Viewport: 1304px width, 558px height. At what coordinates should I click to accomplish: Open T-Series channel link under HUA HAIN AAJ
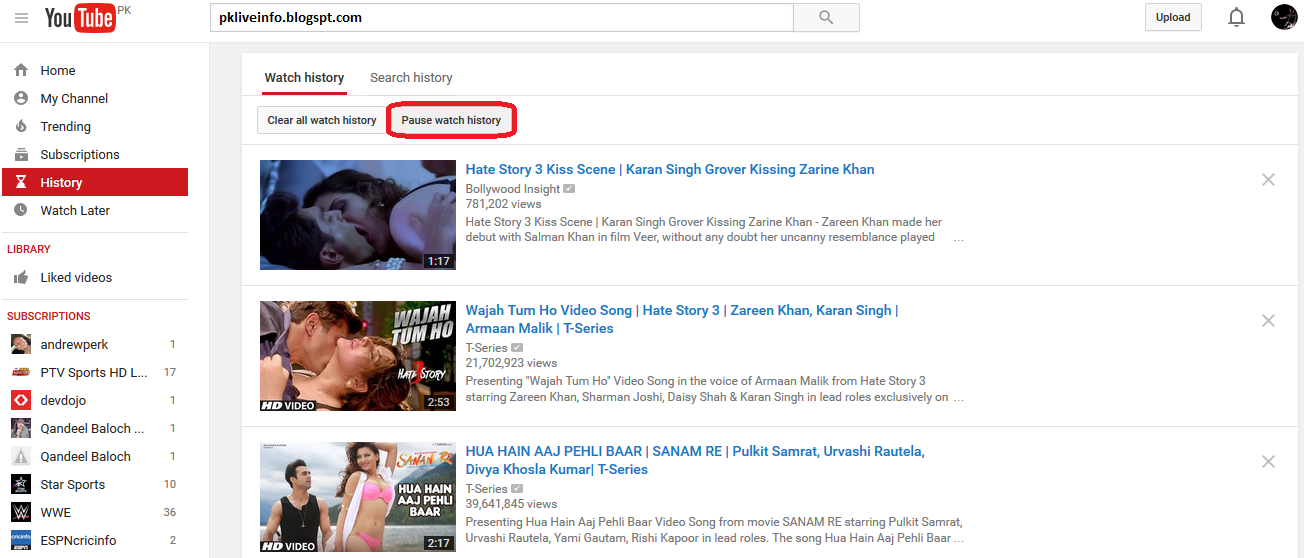(x=487, y=489)
